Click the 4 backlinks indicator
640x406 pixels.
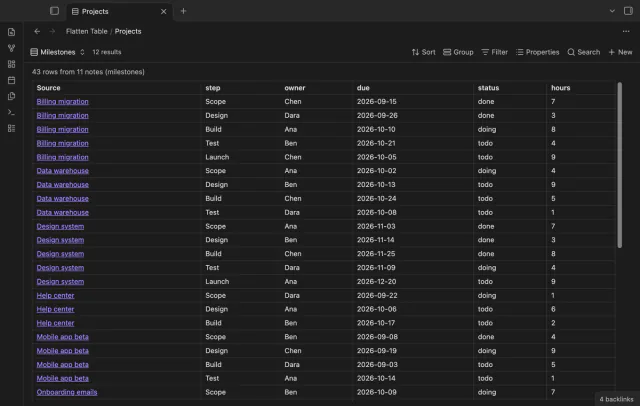[616, 399]
